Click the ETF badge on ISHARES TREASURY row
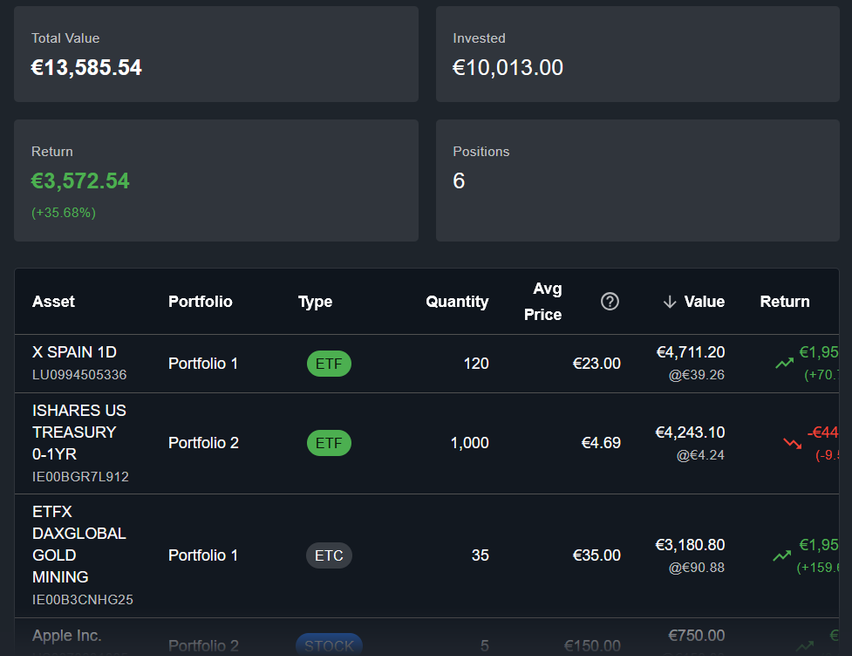Image resolution: width=852 pixels, height=656 pixels. [x=329, y=443]
